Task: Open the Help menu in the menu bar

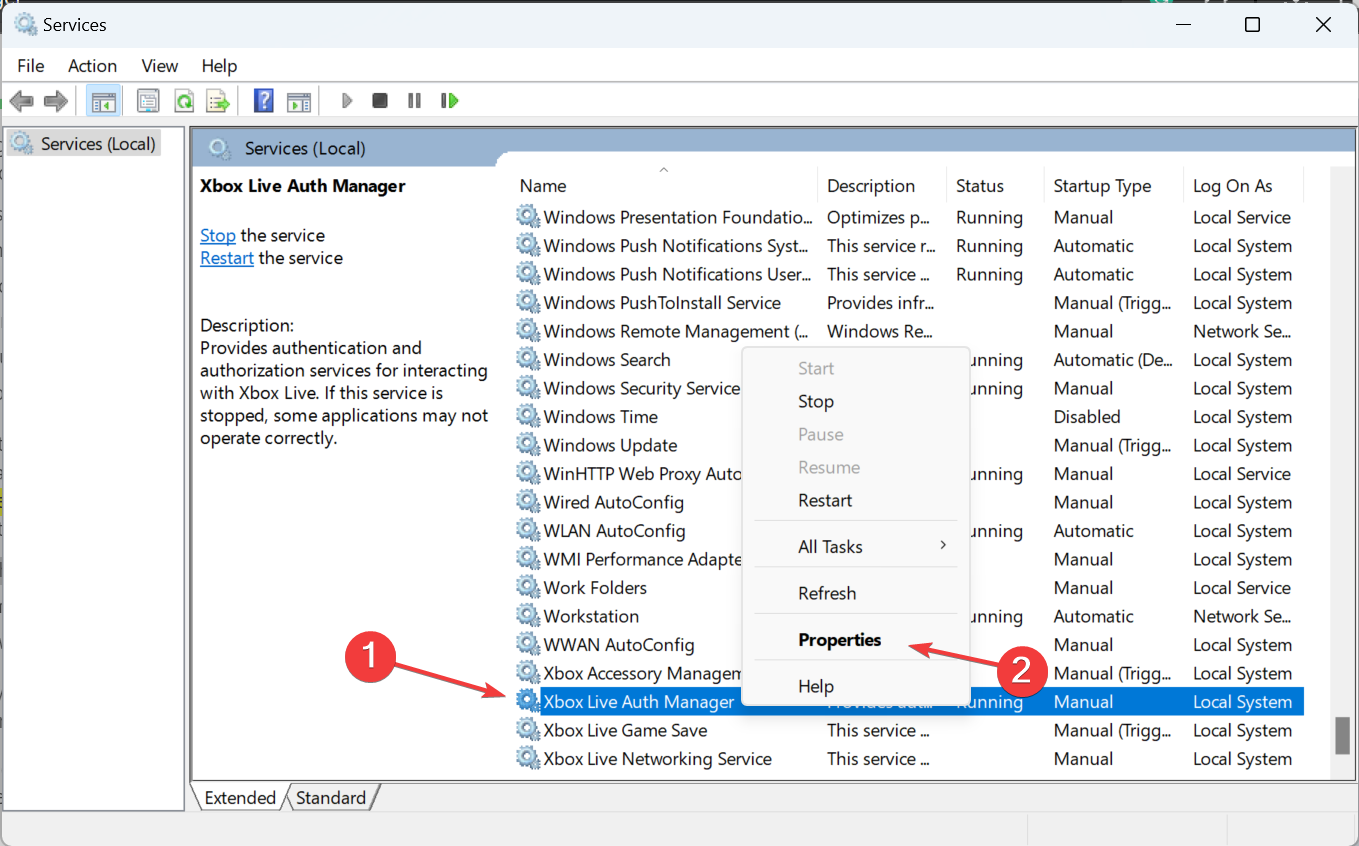Action: coord(220,66)
